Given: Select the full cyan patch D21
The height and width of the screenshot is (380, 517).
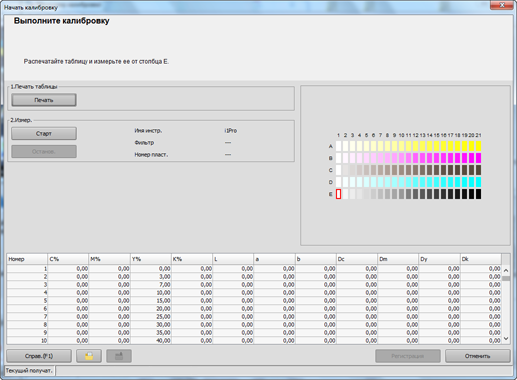Looking at the screenshot, I should [478, 182].
